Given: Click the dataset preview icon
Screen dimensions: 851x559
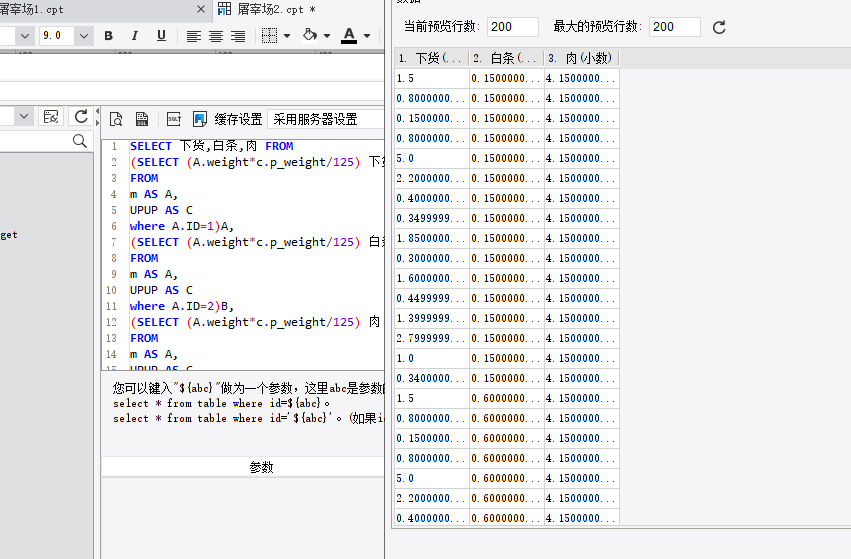Looking at the screenshot, I should (116, 119).
